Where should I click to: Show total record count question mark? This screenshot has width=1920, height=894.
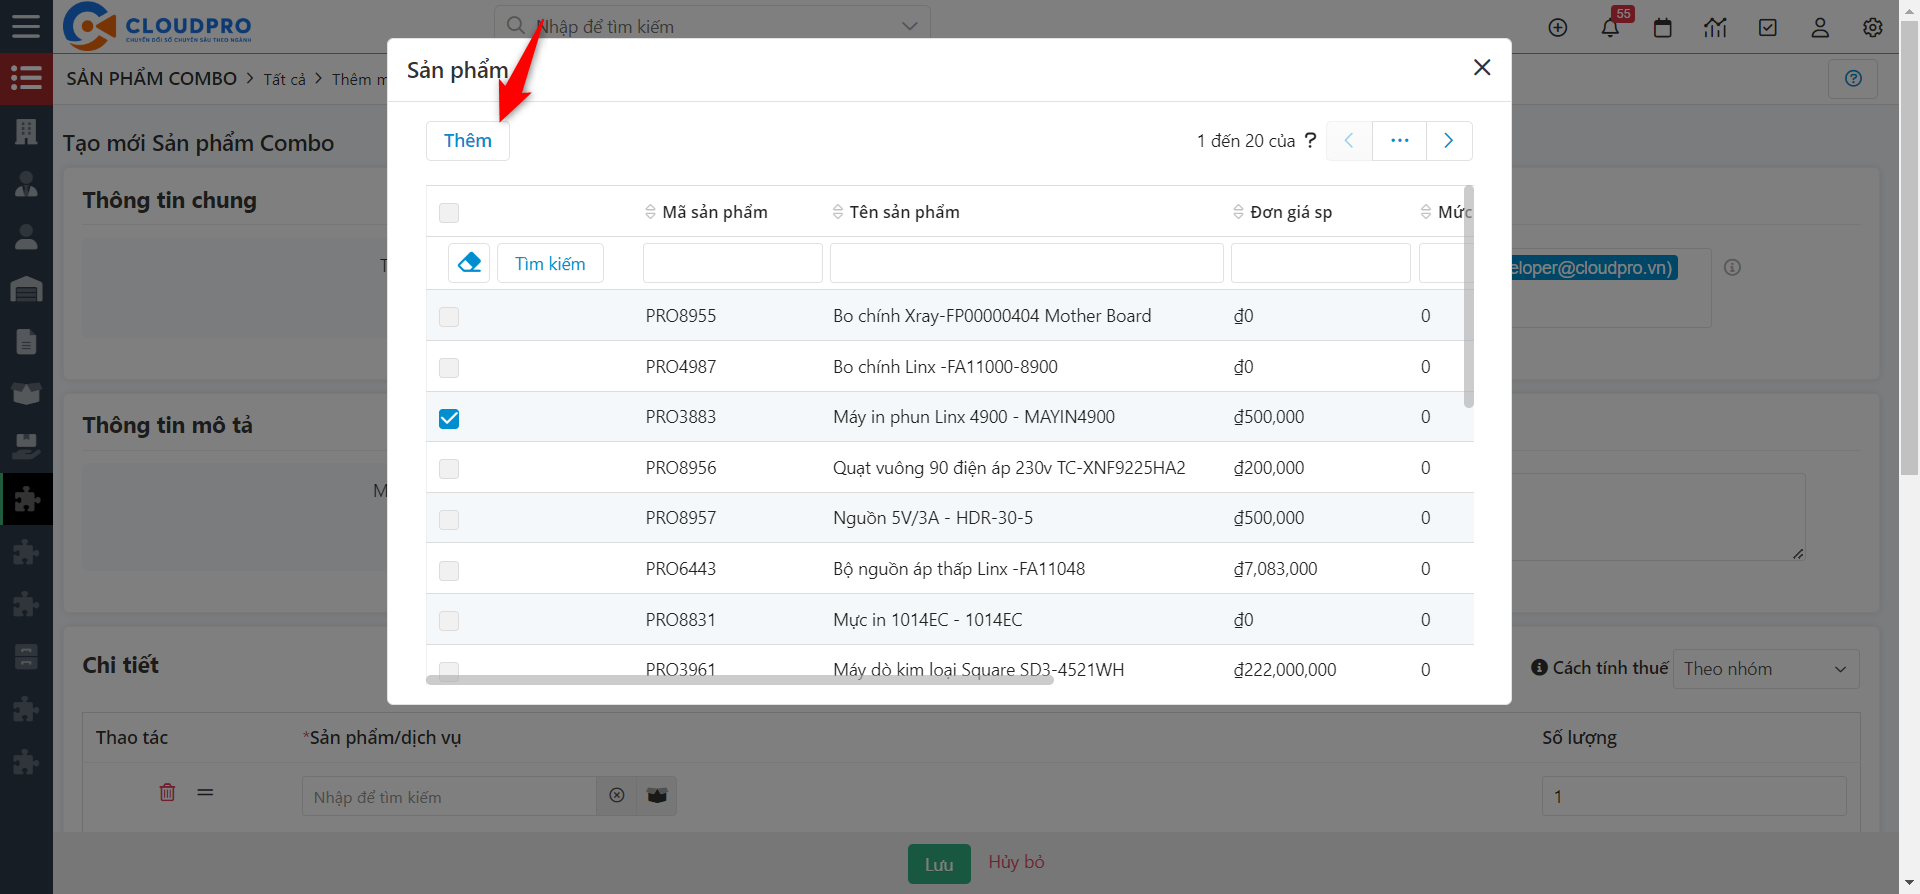1310,140
